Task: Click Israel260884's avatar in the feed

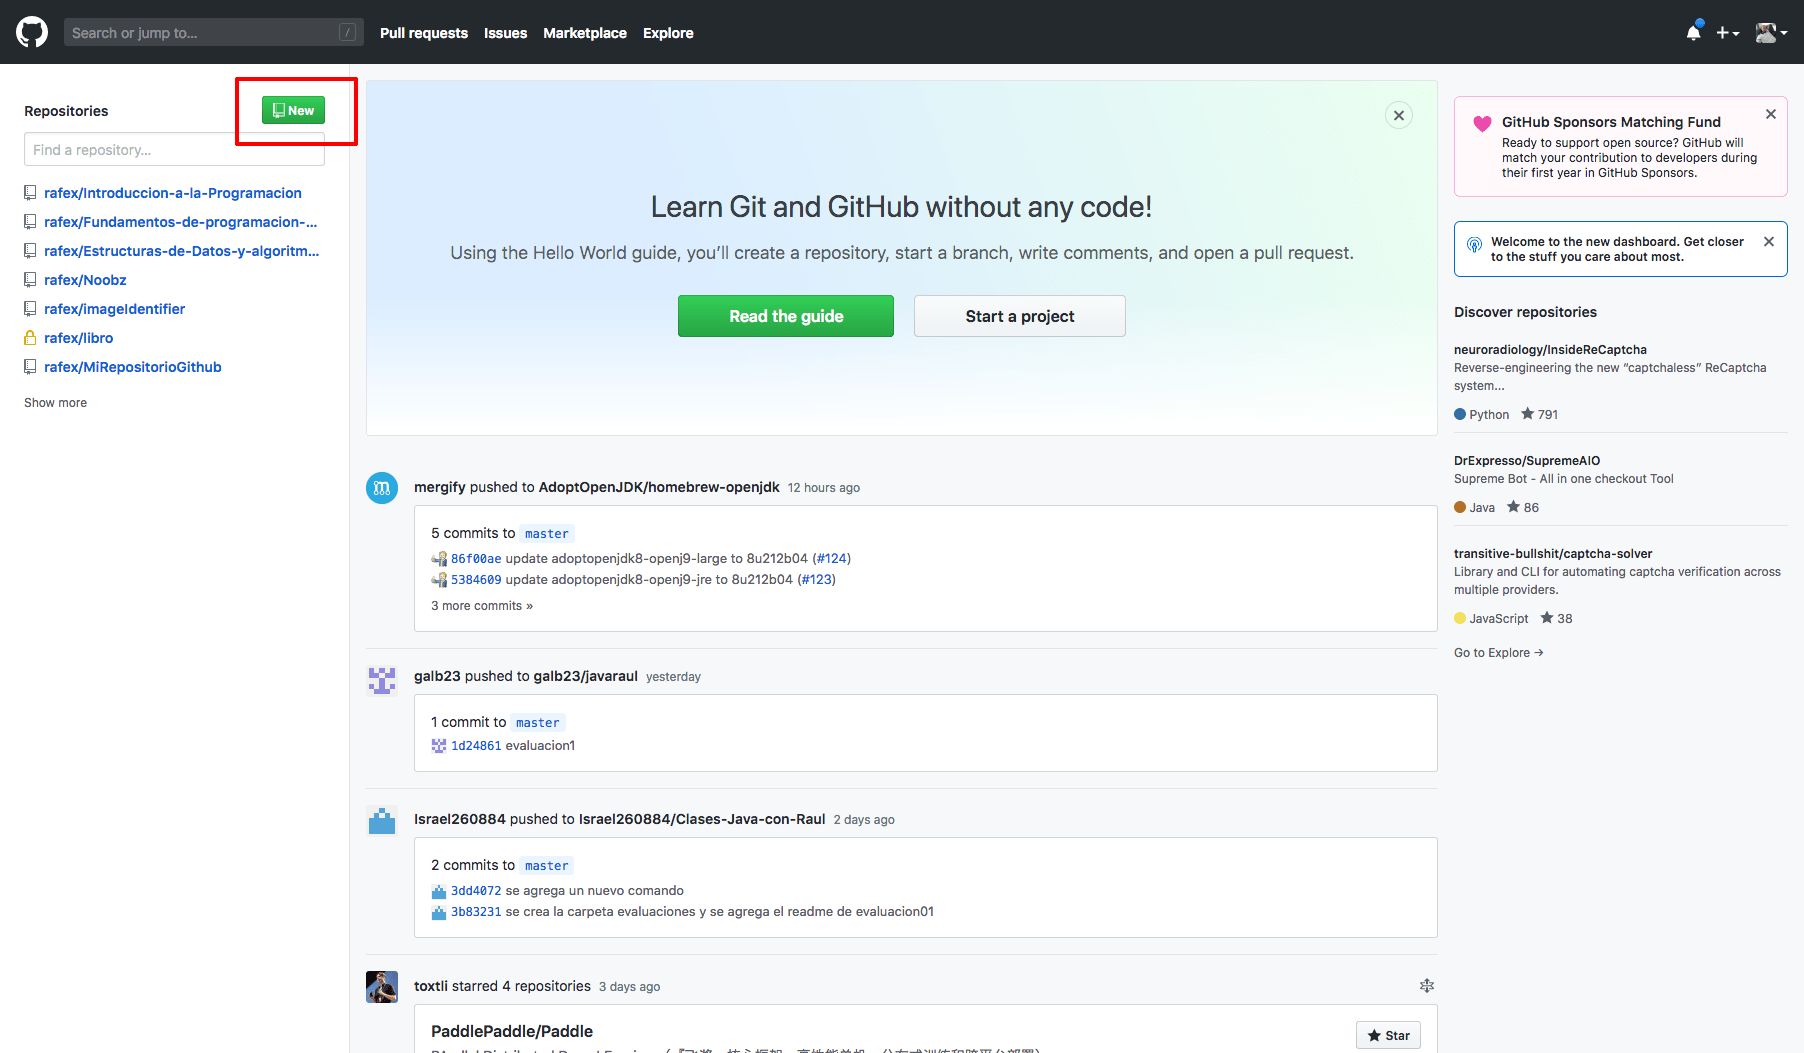Action: pyautogui.click(x=381, y=820)
